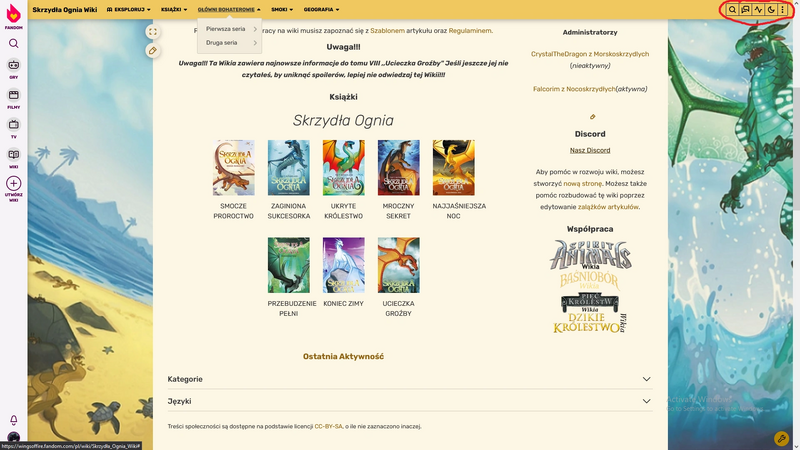Open the Smocze Proroctwo book cover
The width and height of the screenshot is (800, 450).
pyautogui.click(x=234, y=167)
